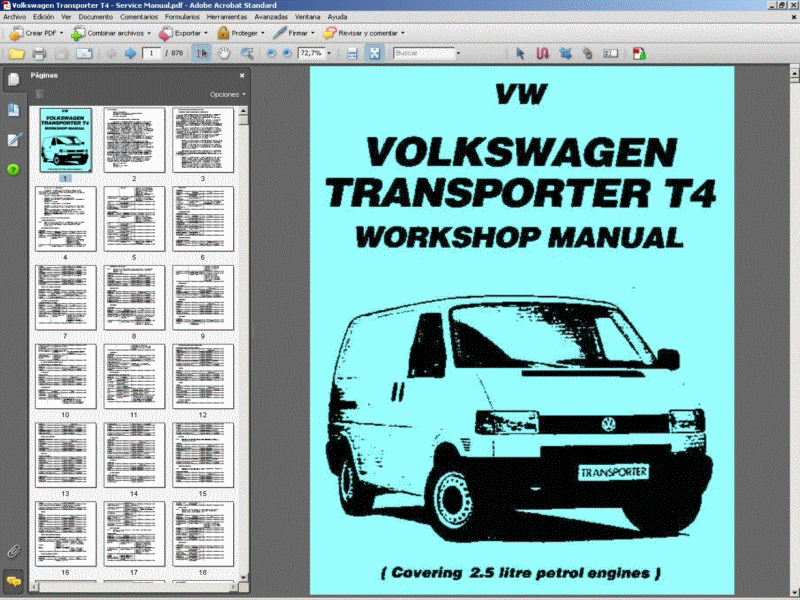Open the Bookmarks panel sidebar icon

coord(14,110)
